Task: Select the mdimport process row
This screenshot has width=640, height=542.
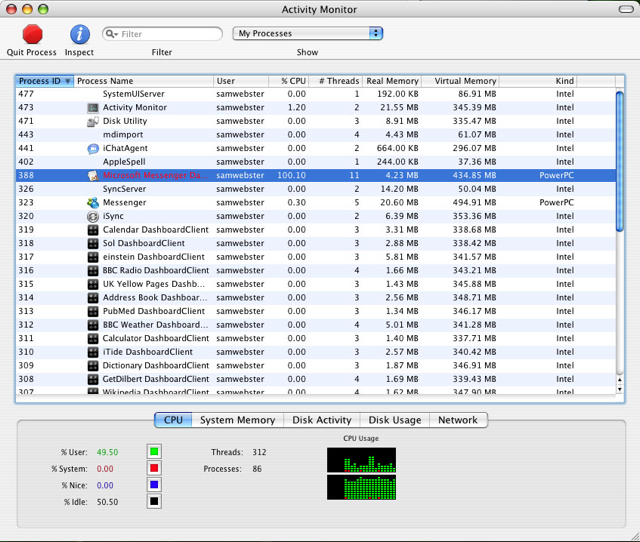Action: 316,135
